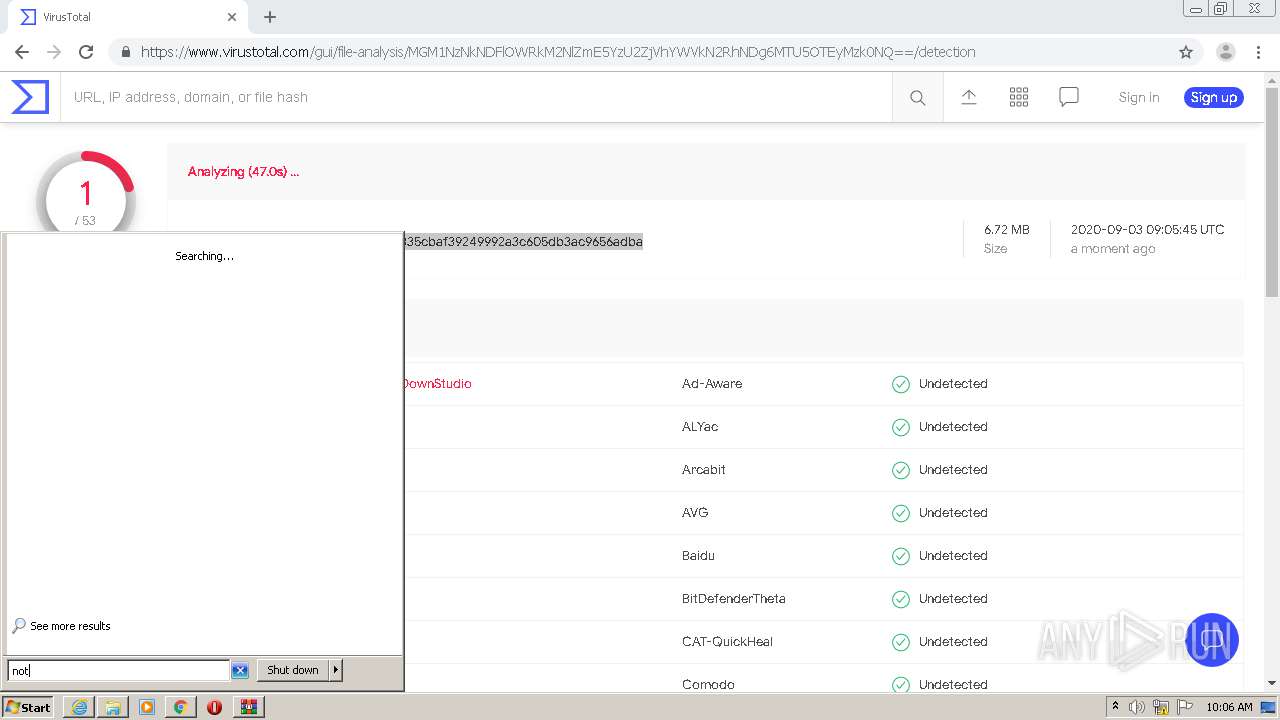Image resolution: width=1280 pixels, height=720 pixels.
Task: Click the 2020-09-03 UTC timestamp
Action: point(1147,230)
